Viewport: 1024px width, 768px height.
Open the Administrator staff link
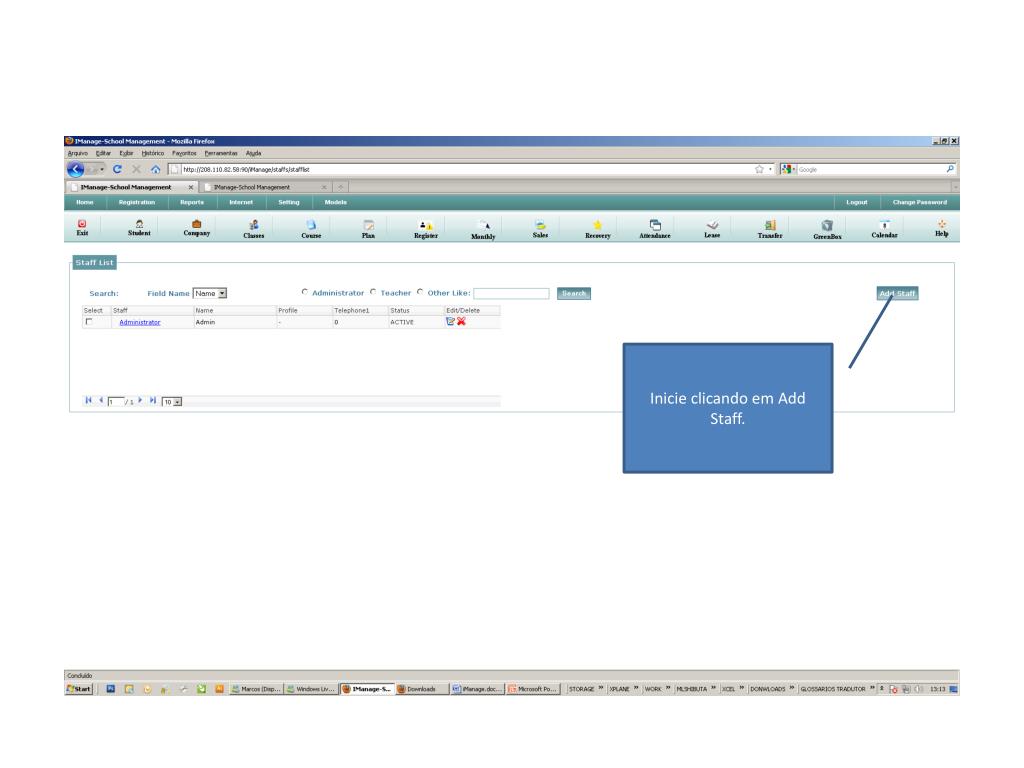click(140, 322)
